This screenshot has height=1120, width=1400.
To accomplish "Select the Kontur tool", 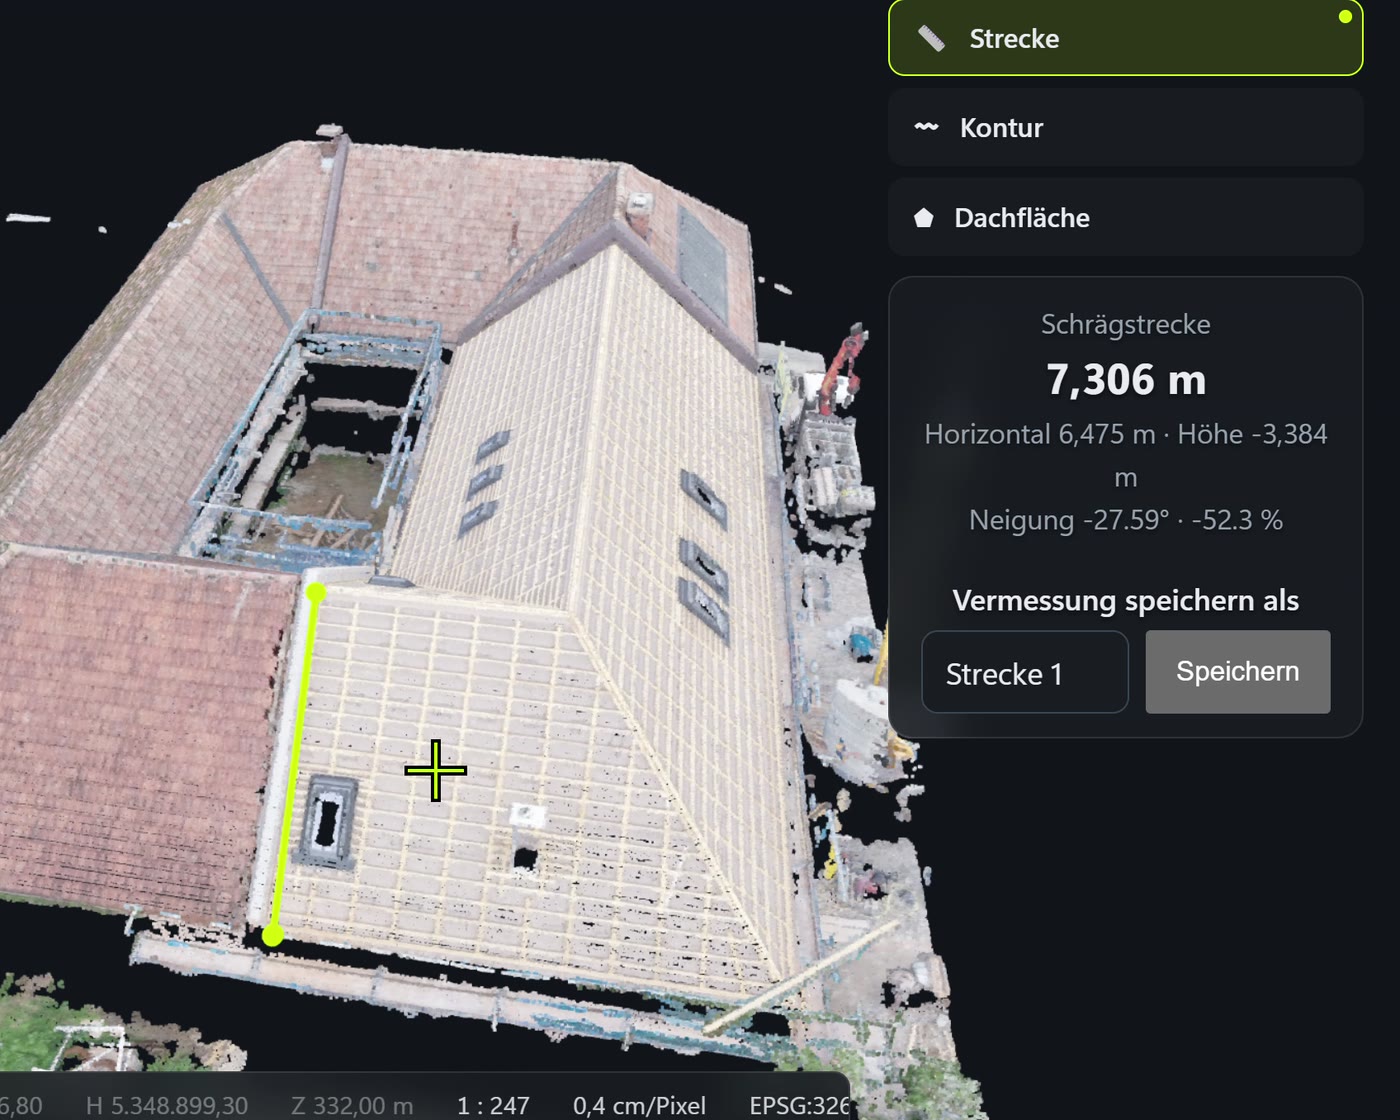I will 1125,127.
